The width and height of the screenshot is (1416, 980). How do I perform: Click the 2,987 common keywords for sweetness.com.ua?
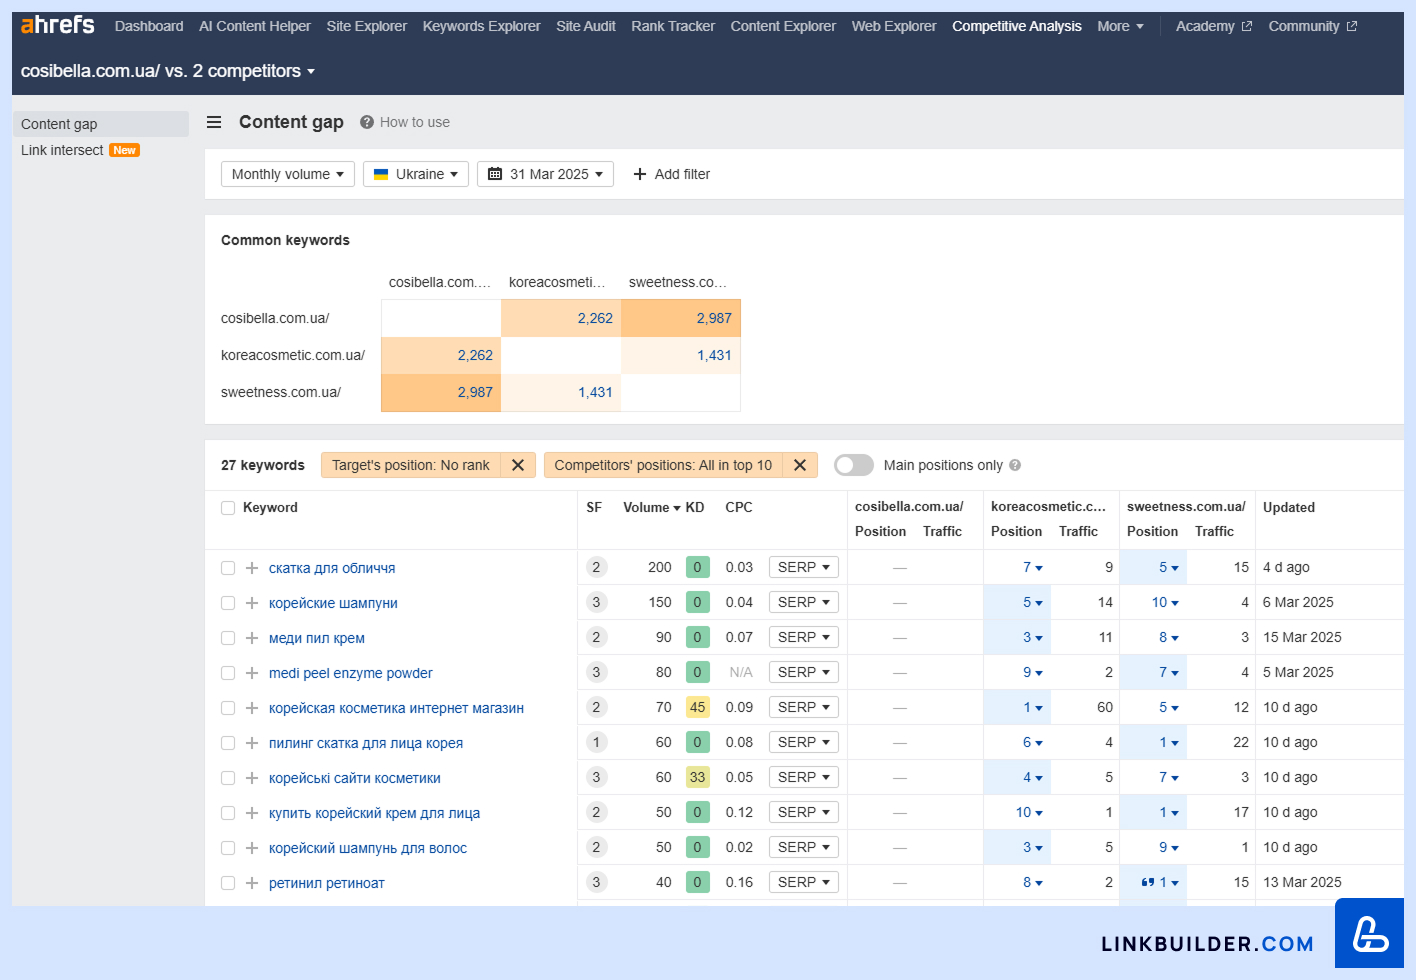click(x=475, y=392)
